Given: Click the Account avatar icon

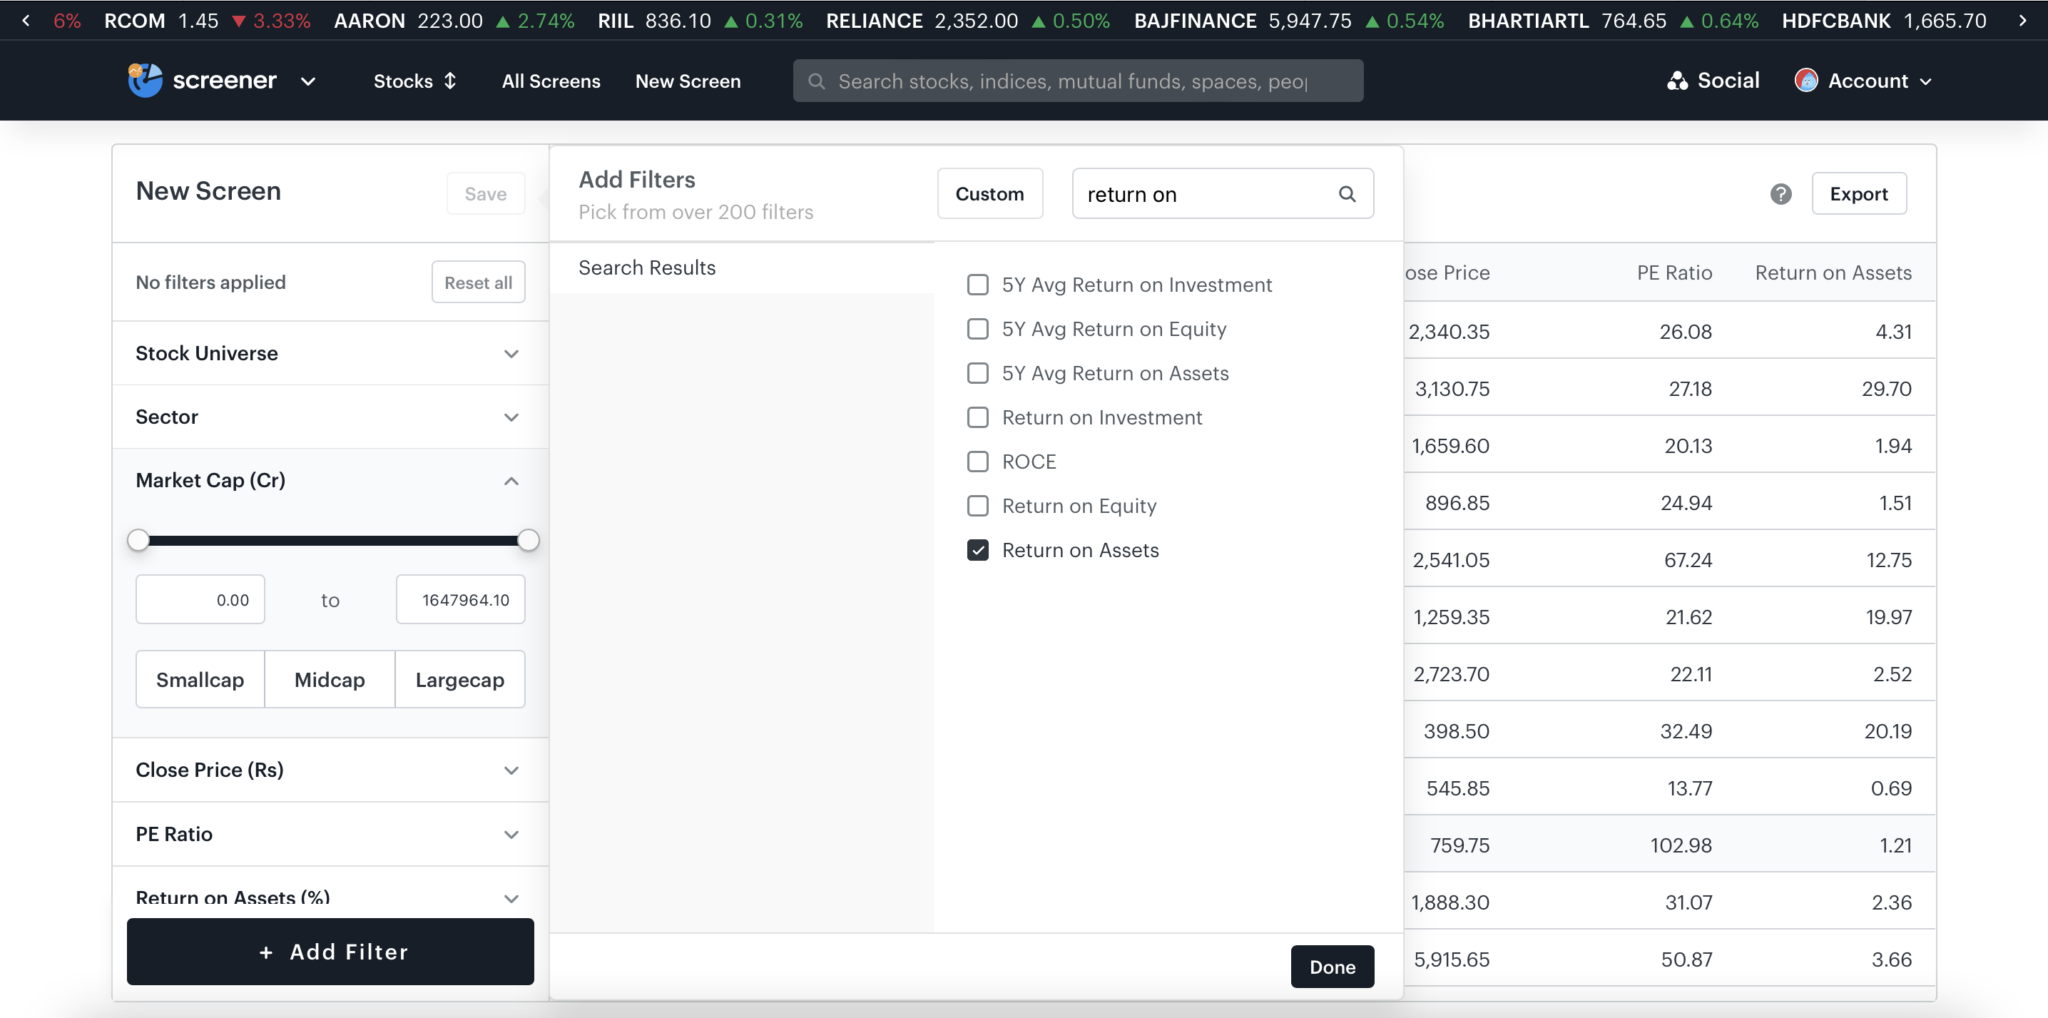Looking at the screenshot, I should 1806,80.
